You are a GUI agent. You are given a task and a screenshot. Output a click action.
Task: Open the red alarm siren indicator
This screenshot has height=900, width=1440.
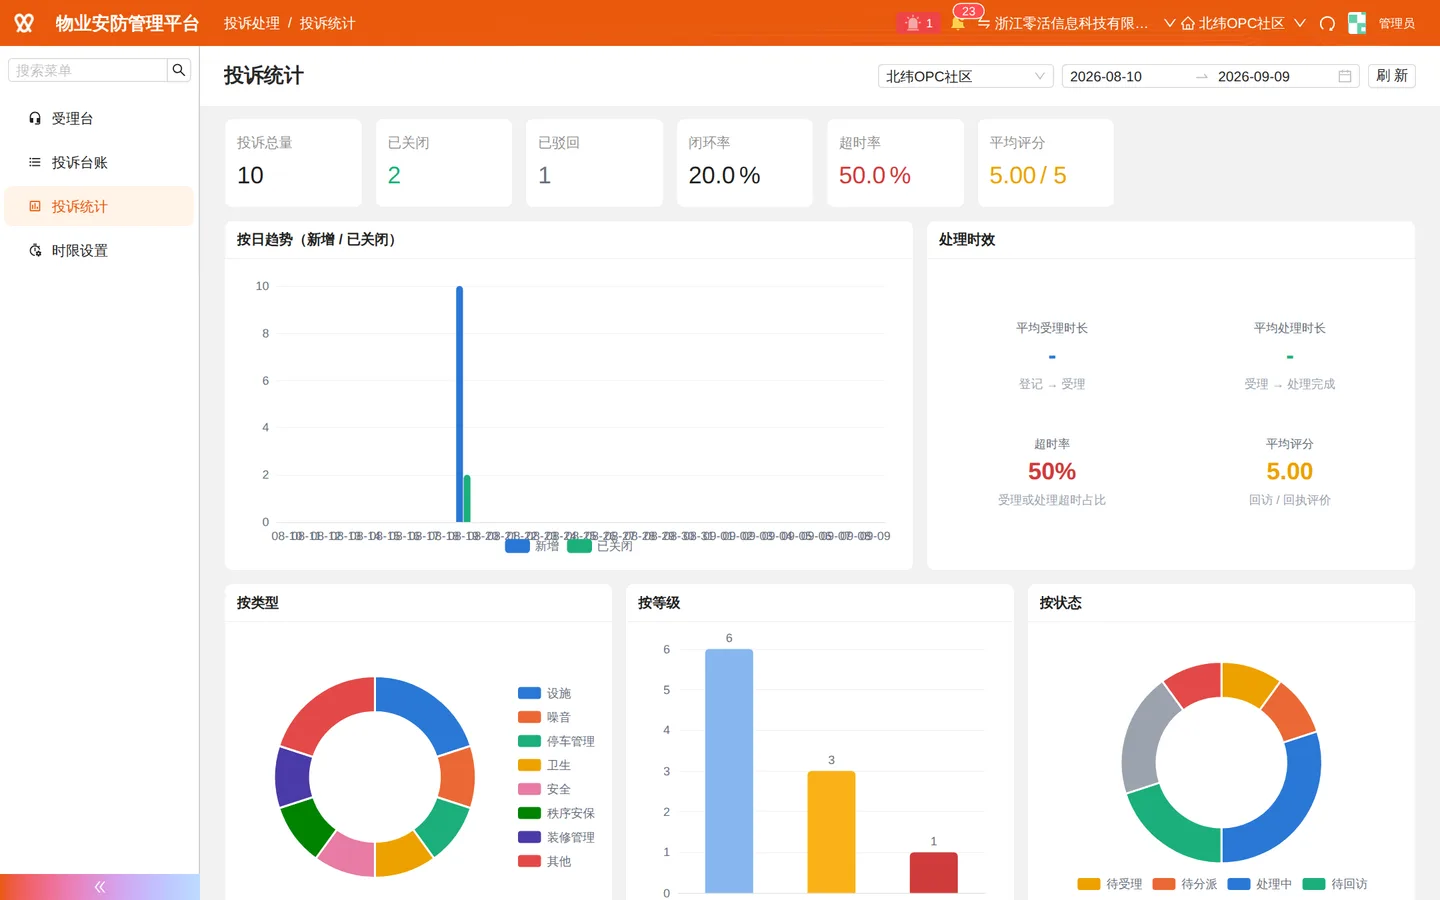918,23
